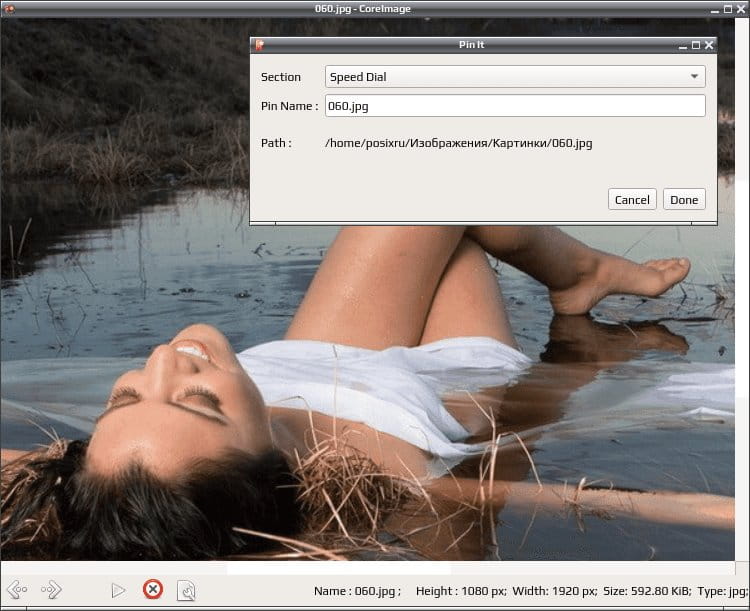750x611 pixels.
Task: Go to previous image arrow
Action: pos(18,589)
